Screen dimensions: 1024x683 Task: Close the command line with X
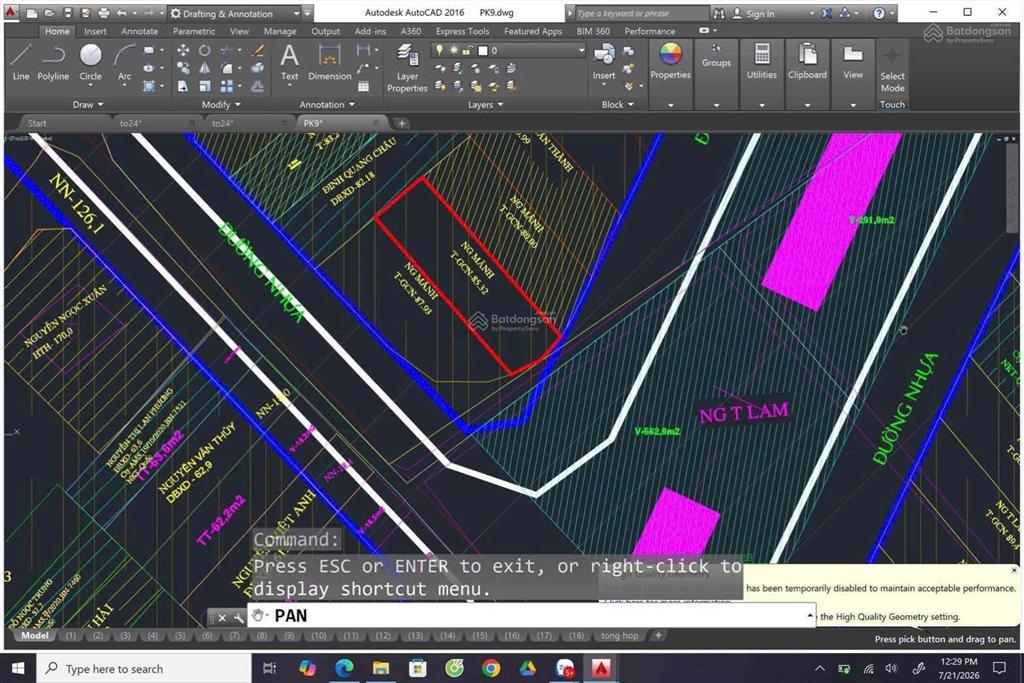tap(221, 616)
